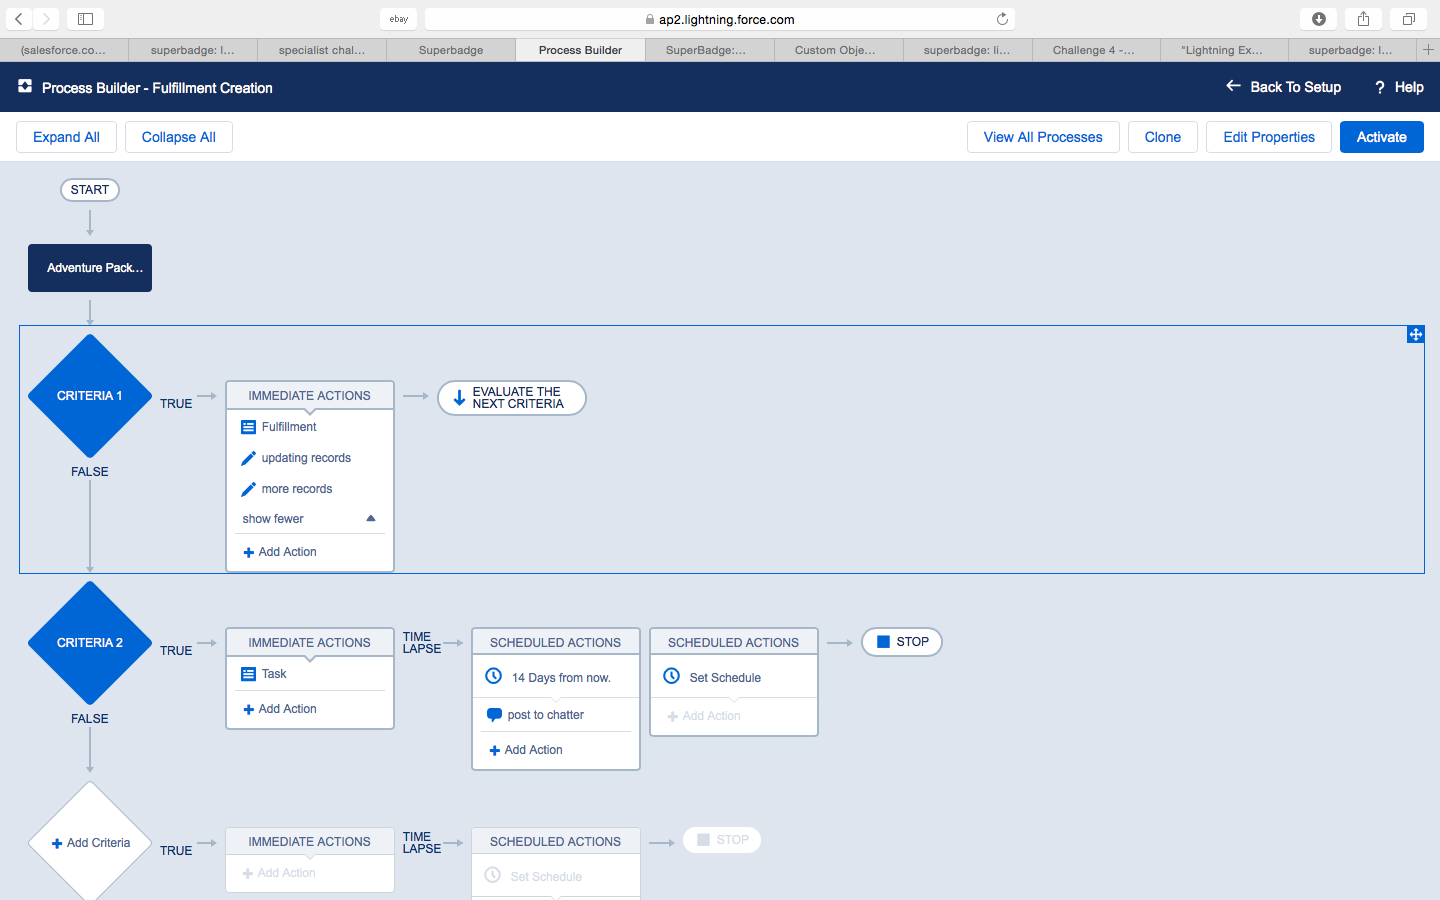Click the down arrow in Evaluate the Next Criteria

click(459, 398)
